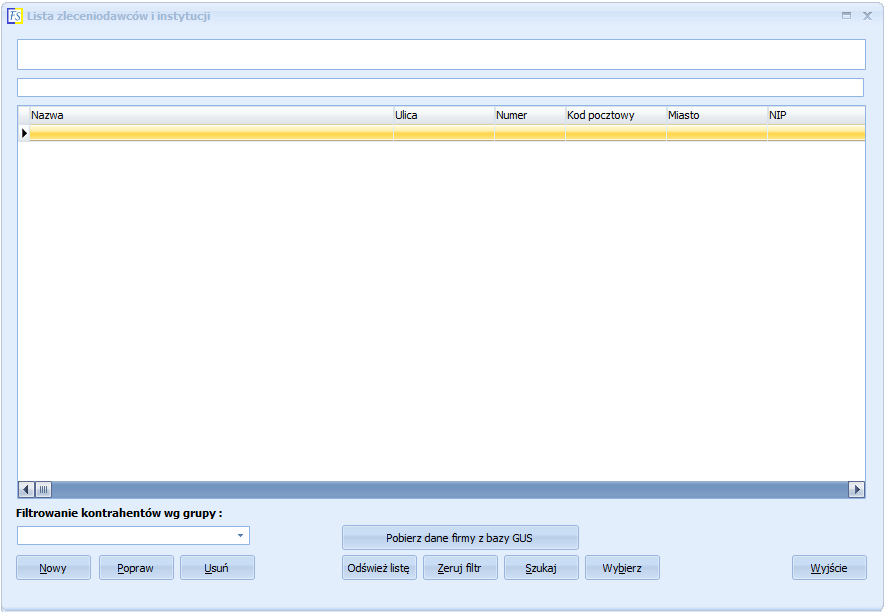The image size is (885, 612).
Task: Click the Kod pocztowy column header
Action: coord(616,115)
